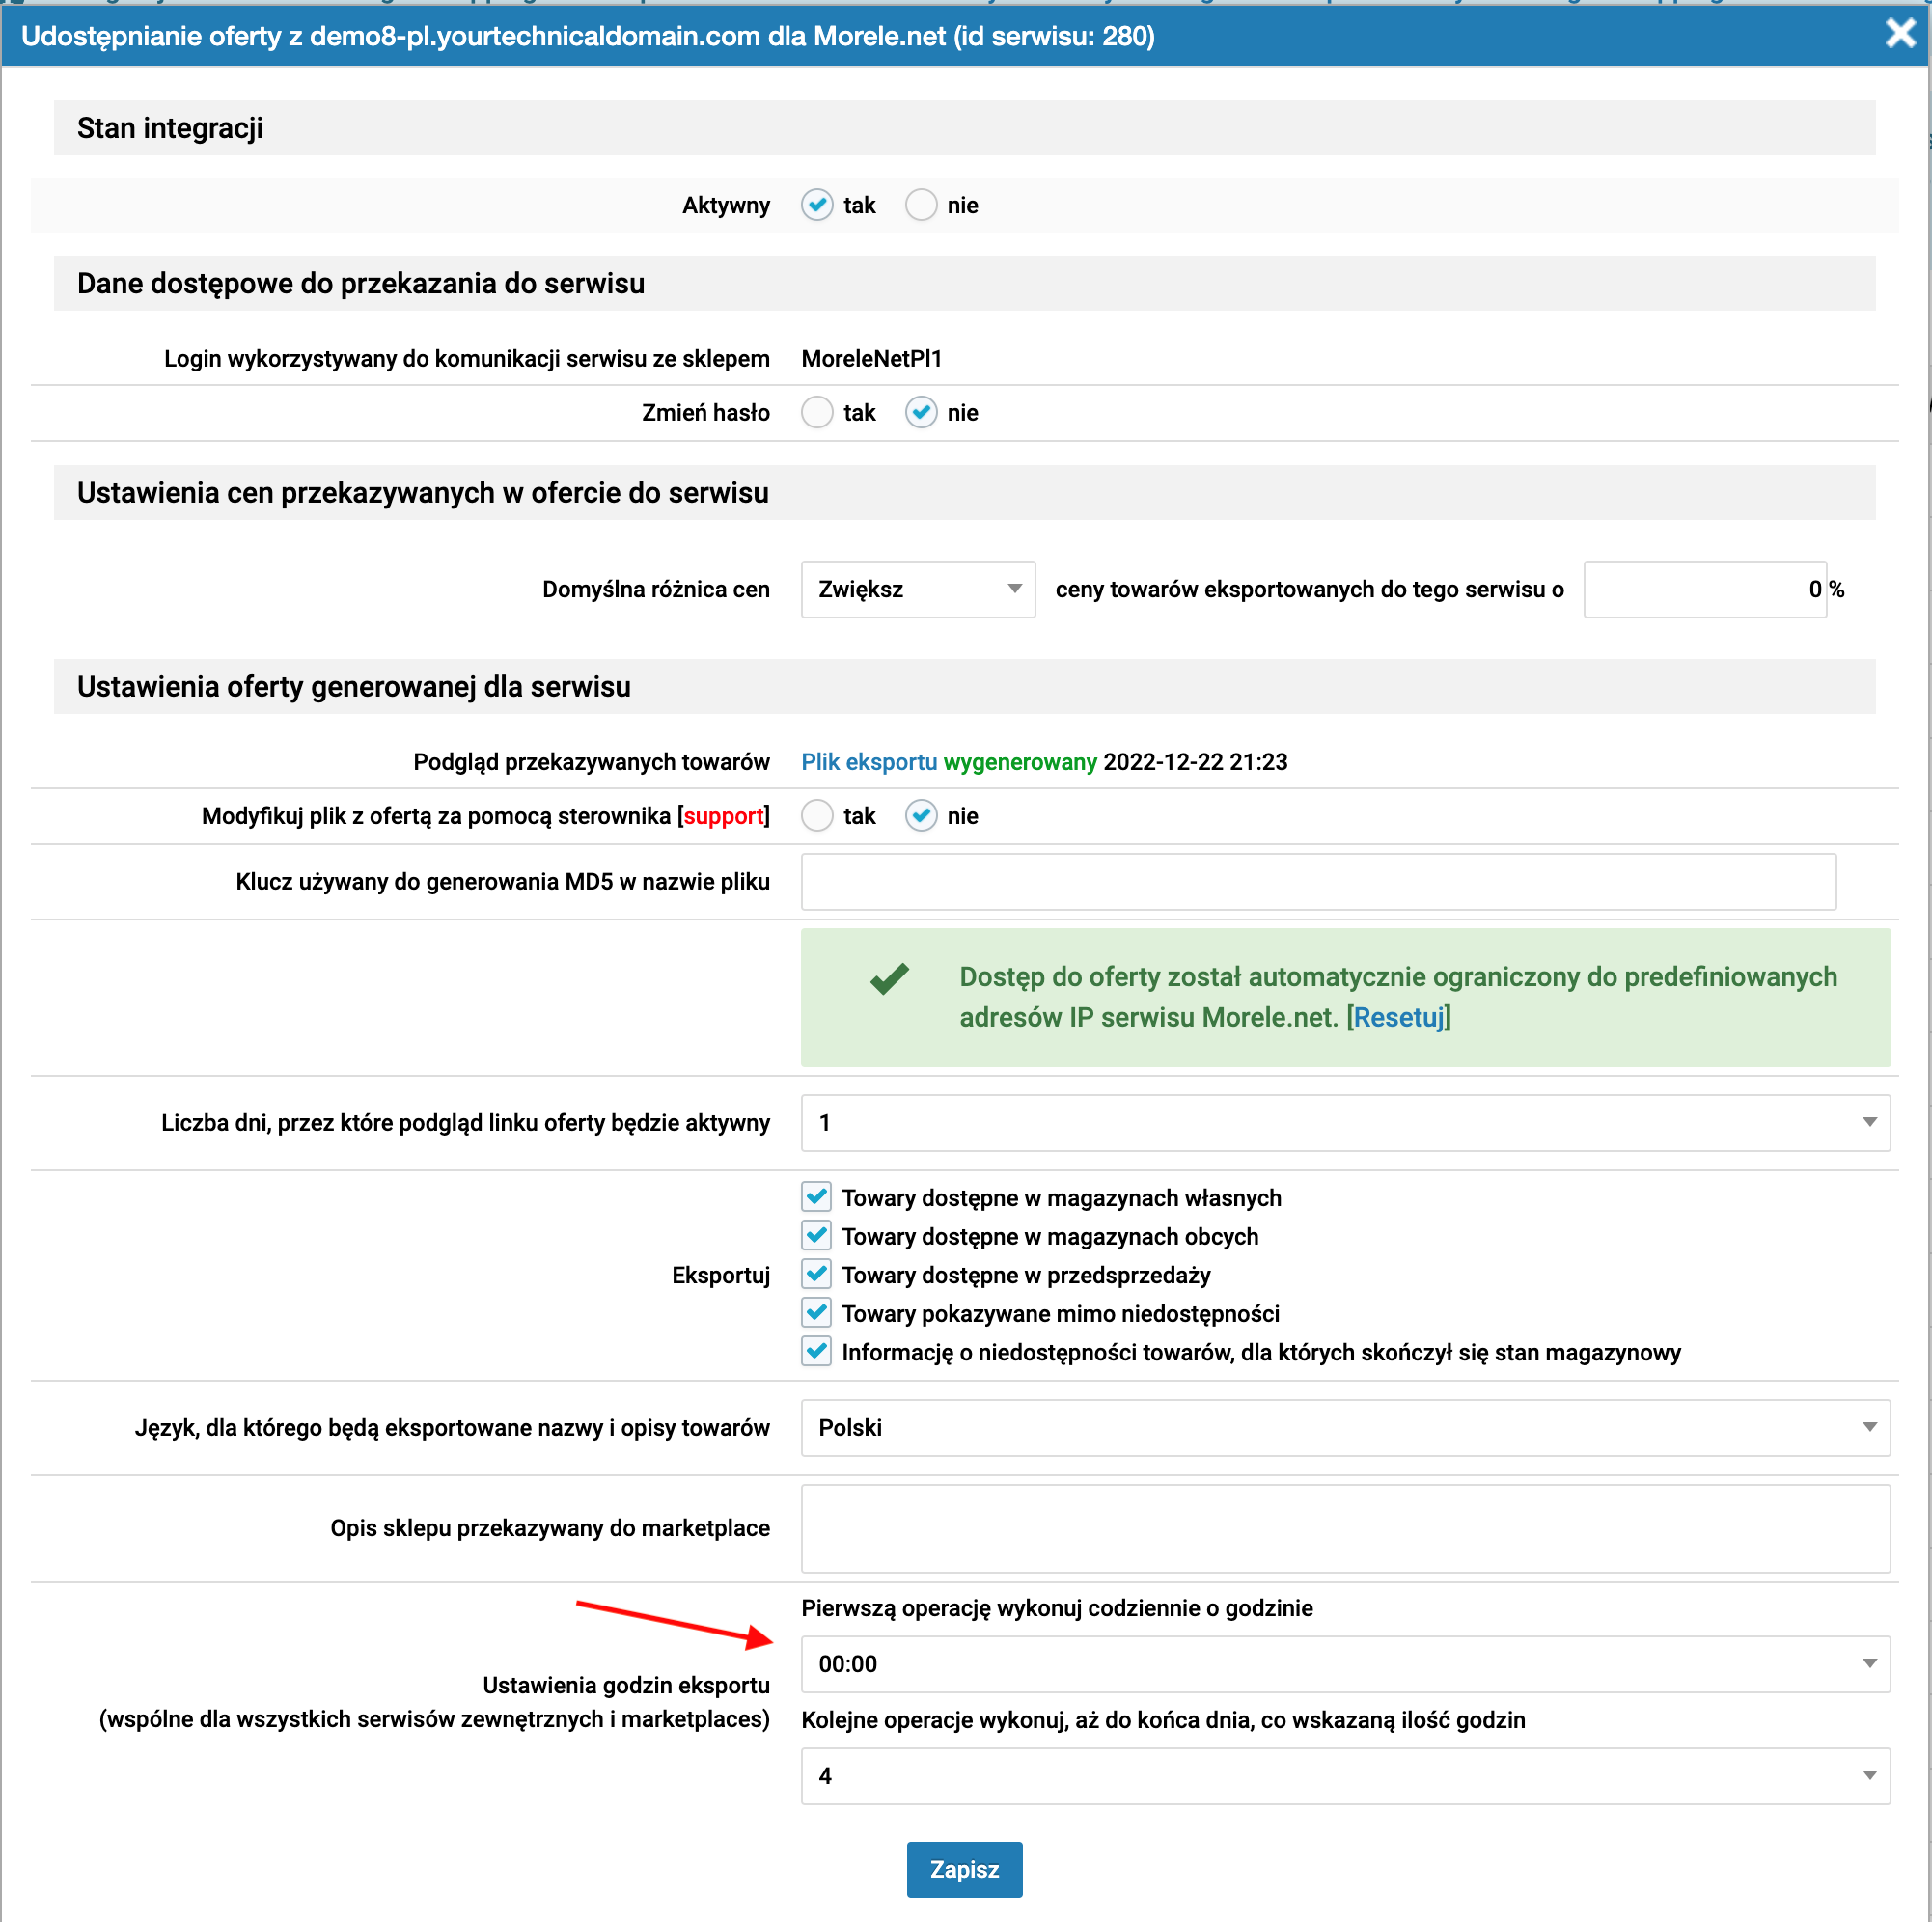This screenshot has height=1922, width=1932.
Task: Click the Stan integracji section header
Action: coord(964,128)
